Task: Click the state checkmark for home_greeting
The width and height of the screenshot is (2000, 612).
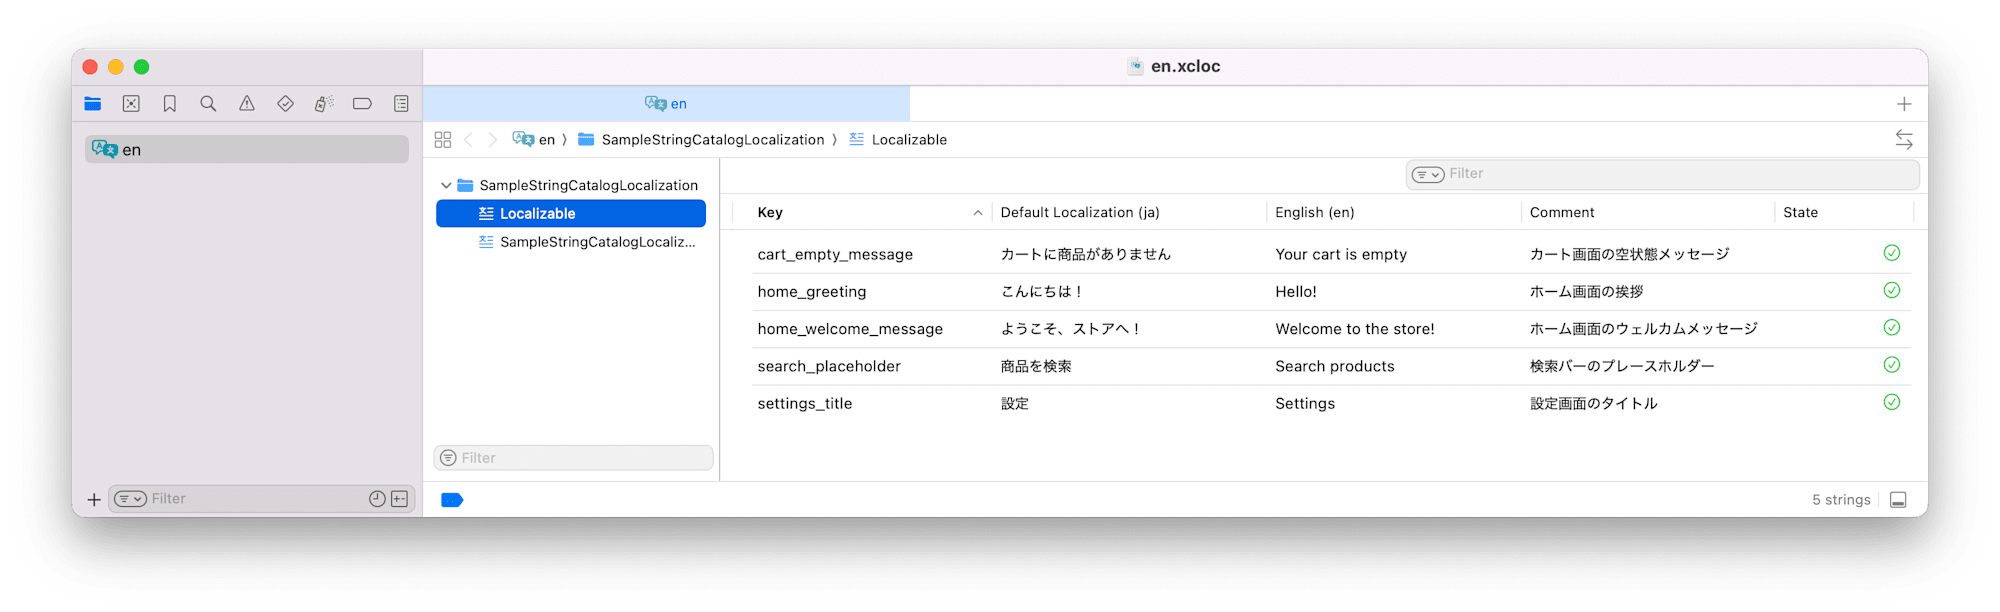Action: click(x=1892, y=290)
